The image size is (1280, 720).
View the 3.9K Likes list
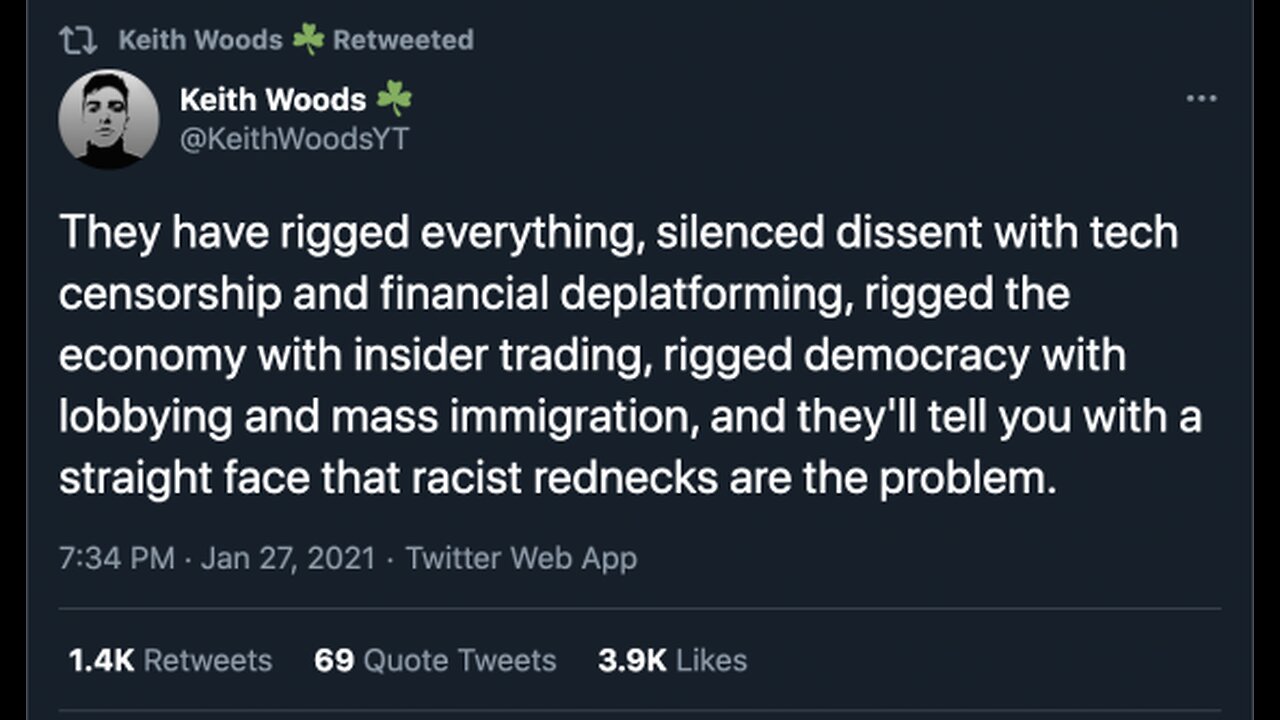click(672, 660)
